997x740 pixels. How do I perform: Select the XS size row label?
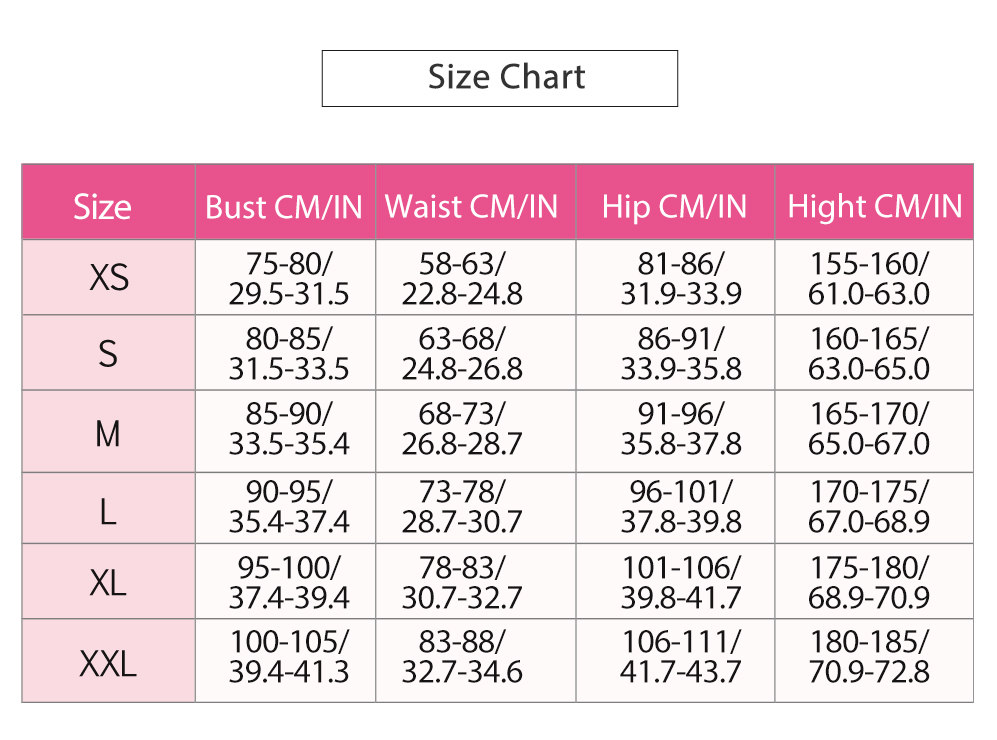click(x=109, y=277)
